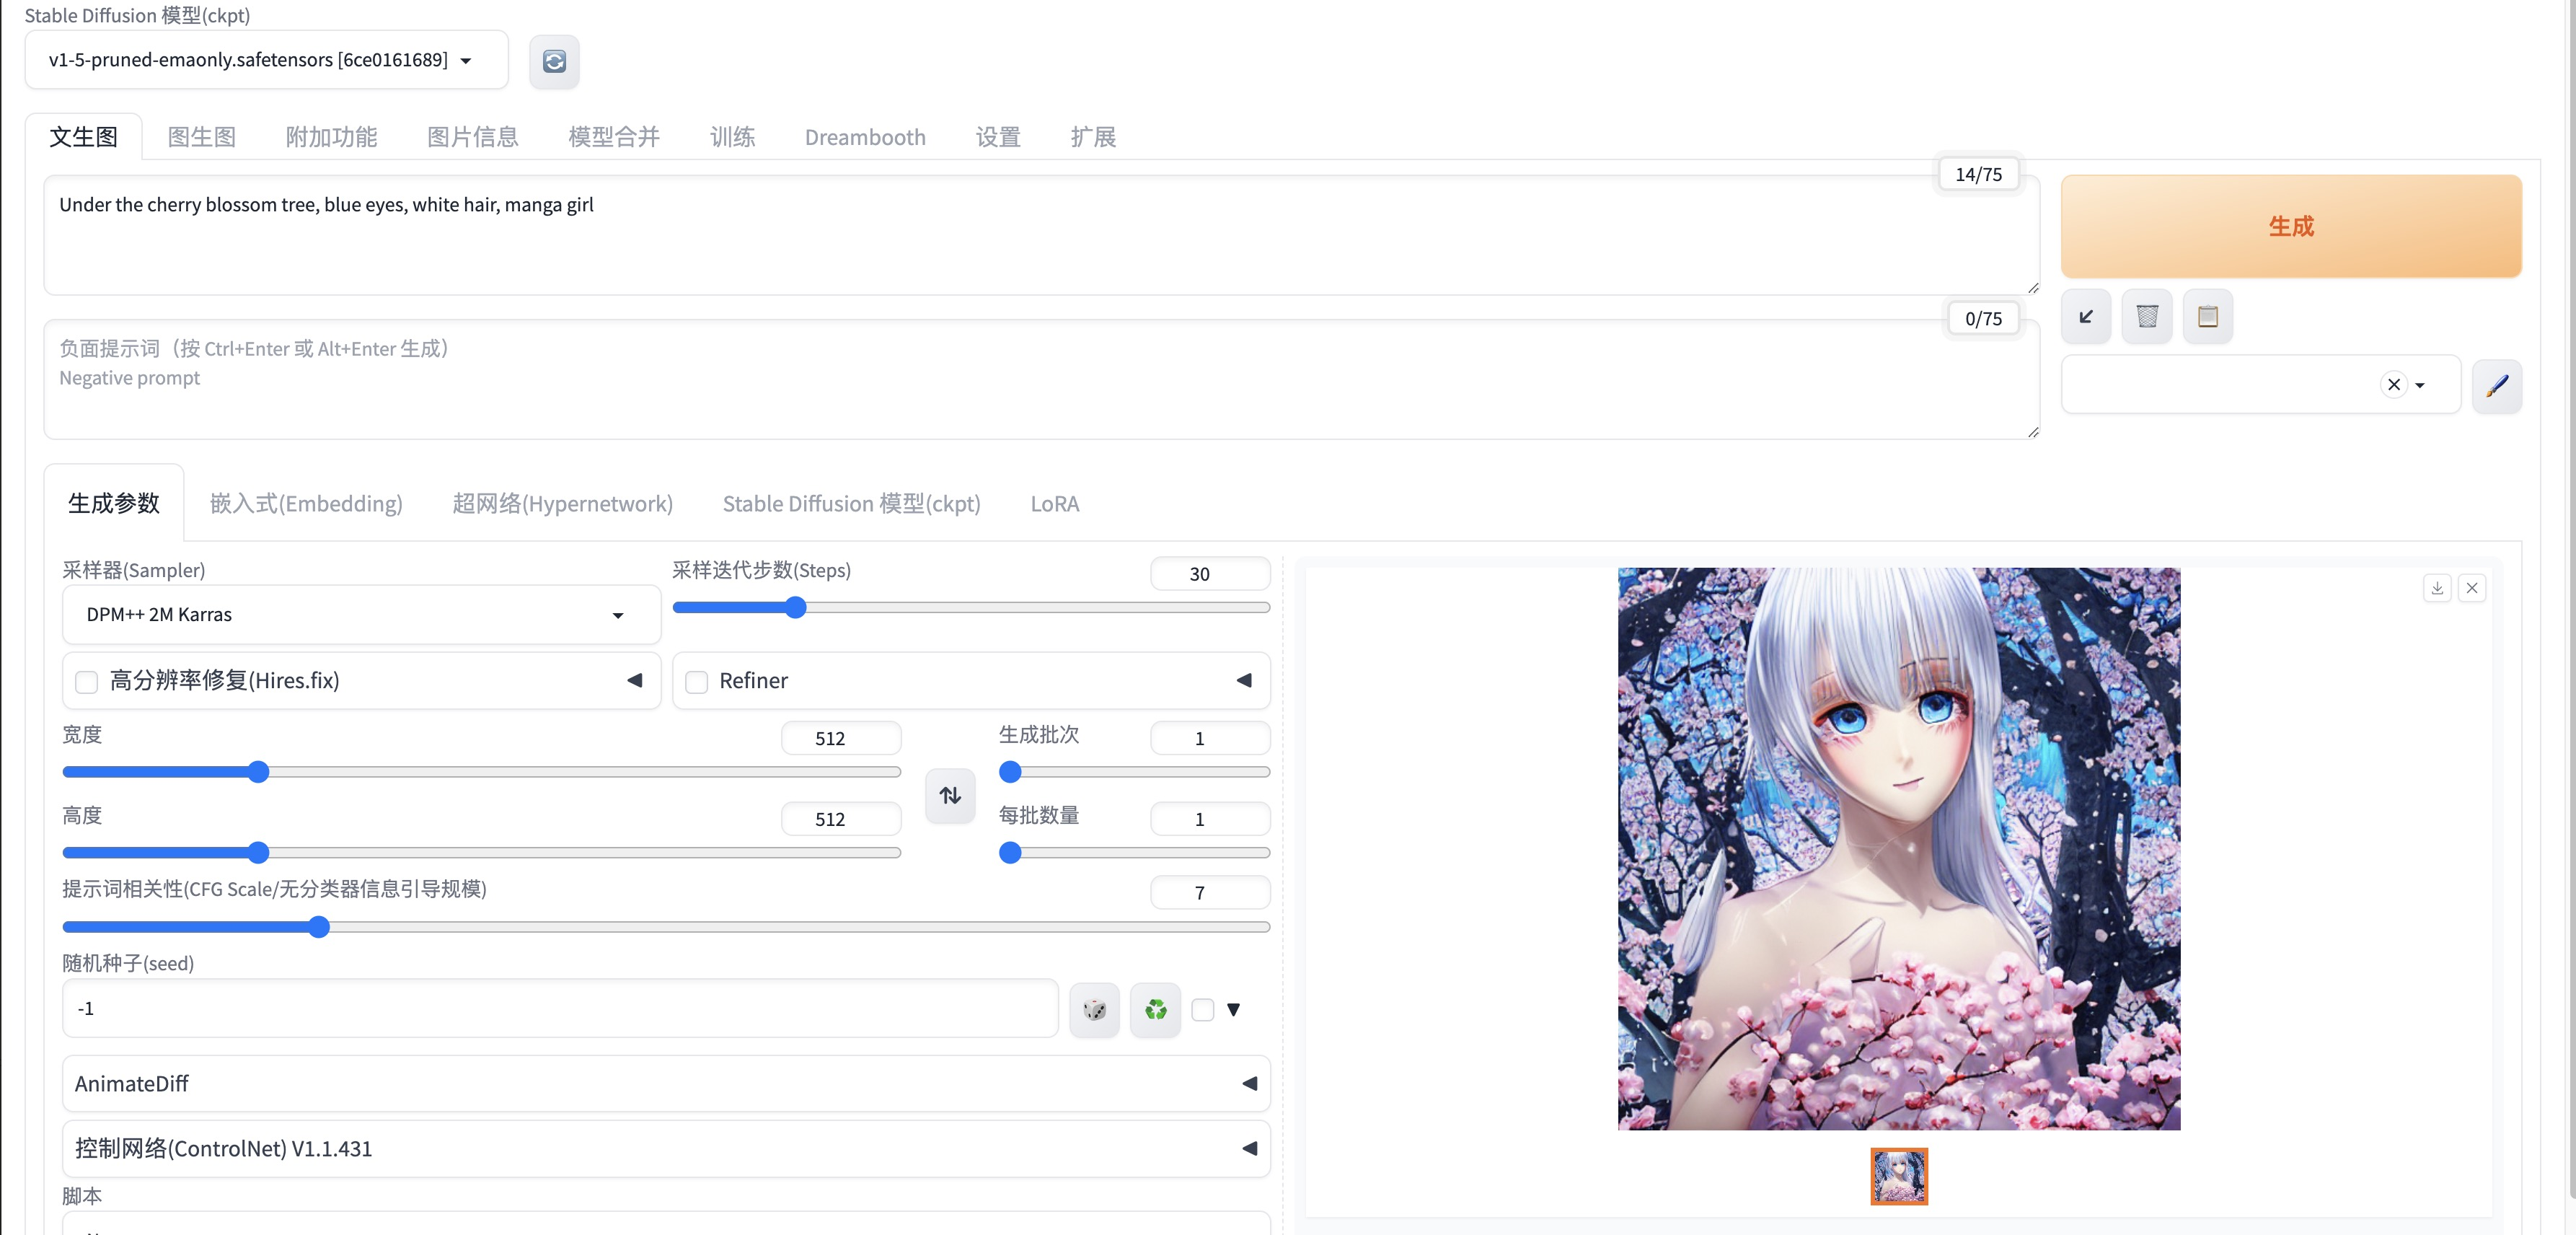Click the Negative prompt text box
Viewport: 2576px width, 1235px height.
coord(1042,380)
